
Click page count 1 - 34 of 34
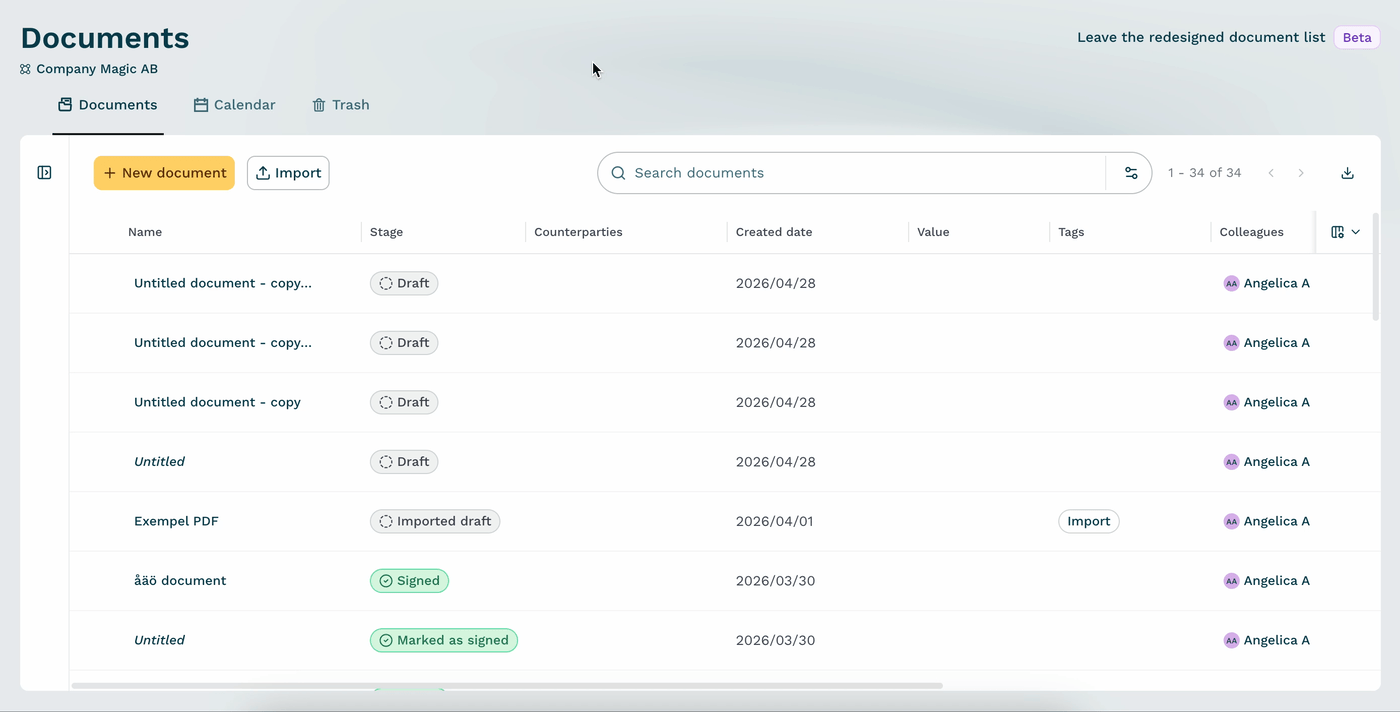click(x=1205, y=173)
